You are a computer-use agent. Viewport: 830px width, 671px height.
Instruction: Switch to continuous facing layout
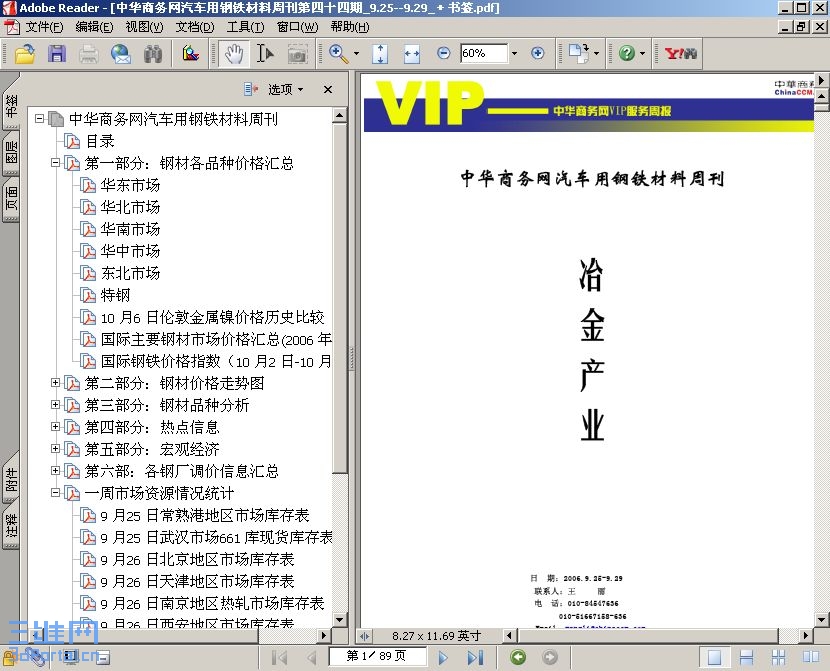779,658
